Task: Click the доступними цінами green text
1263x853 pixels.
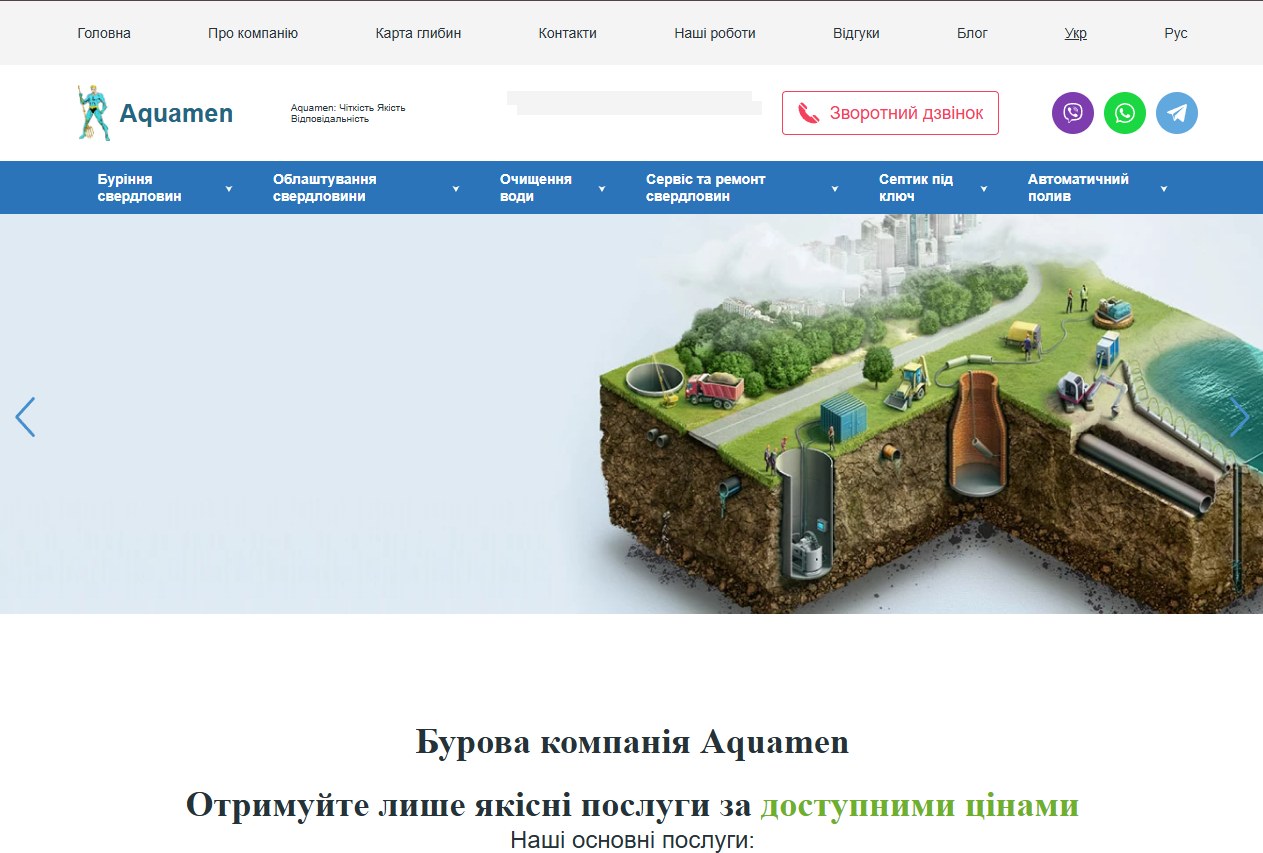Action: 920,805
